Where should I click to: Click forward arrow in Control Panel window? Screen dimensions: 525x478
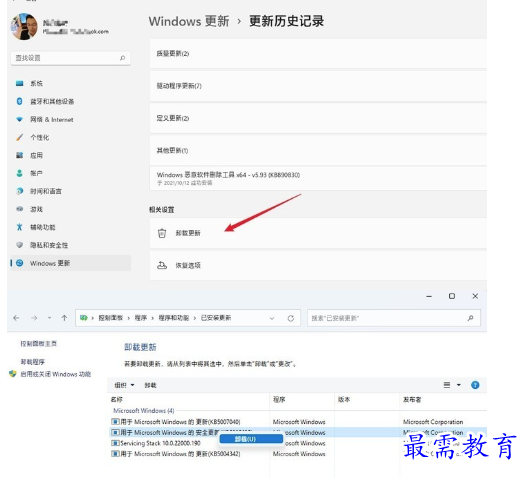tap(34, 318)
